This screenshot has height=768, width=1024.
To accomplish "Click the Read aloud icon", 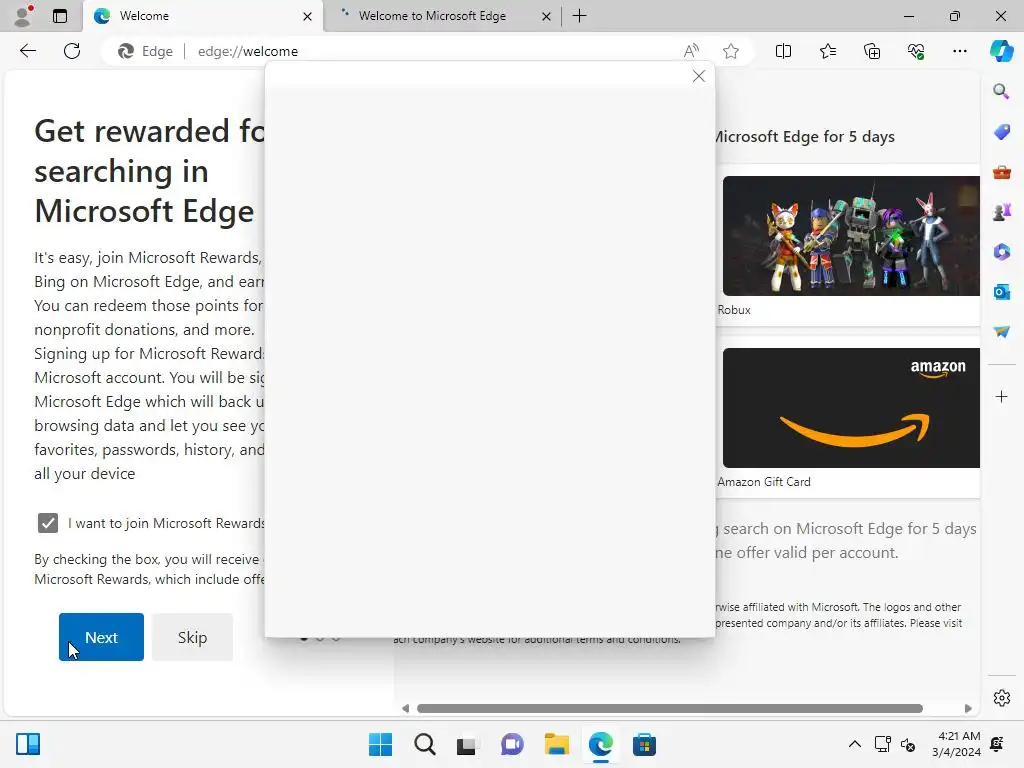I will (x=691, y=51).
